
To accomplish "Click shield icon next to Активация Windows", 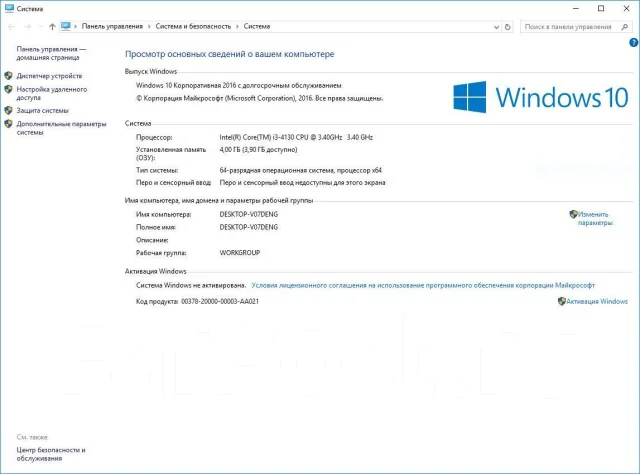I will point(562,301).
